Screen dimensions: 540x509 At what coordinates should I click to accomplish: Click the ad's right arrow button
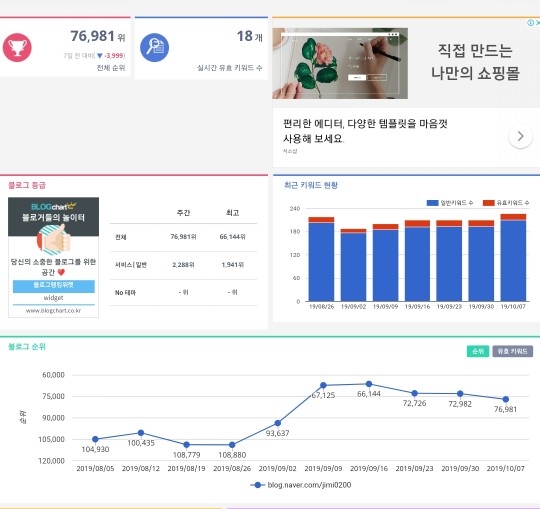520,136
